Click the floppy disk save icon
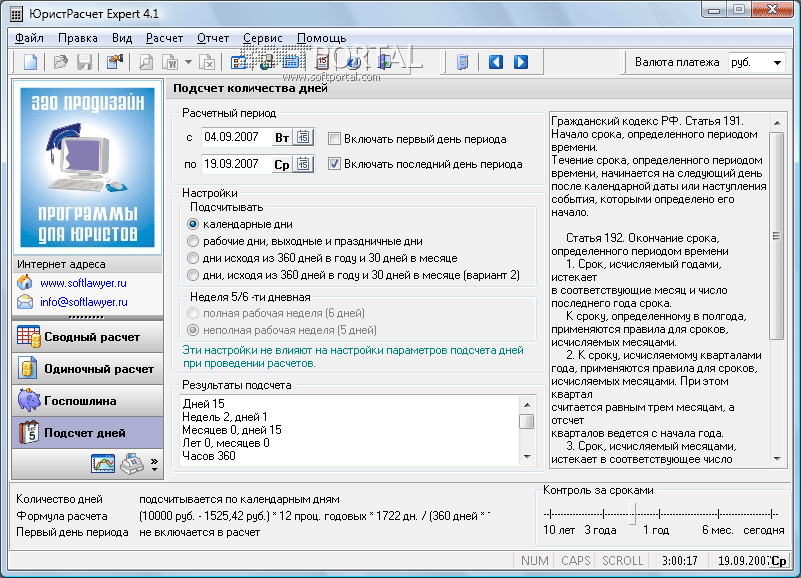The image size is (801, 578). coord(84,62)
